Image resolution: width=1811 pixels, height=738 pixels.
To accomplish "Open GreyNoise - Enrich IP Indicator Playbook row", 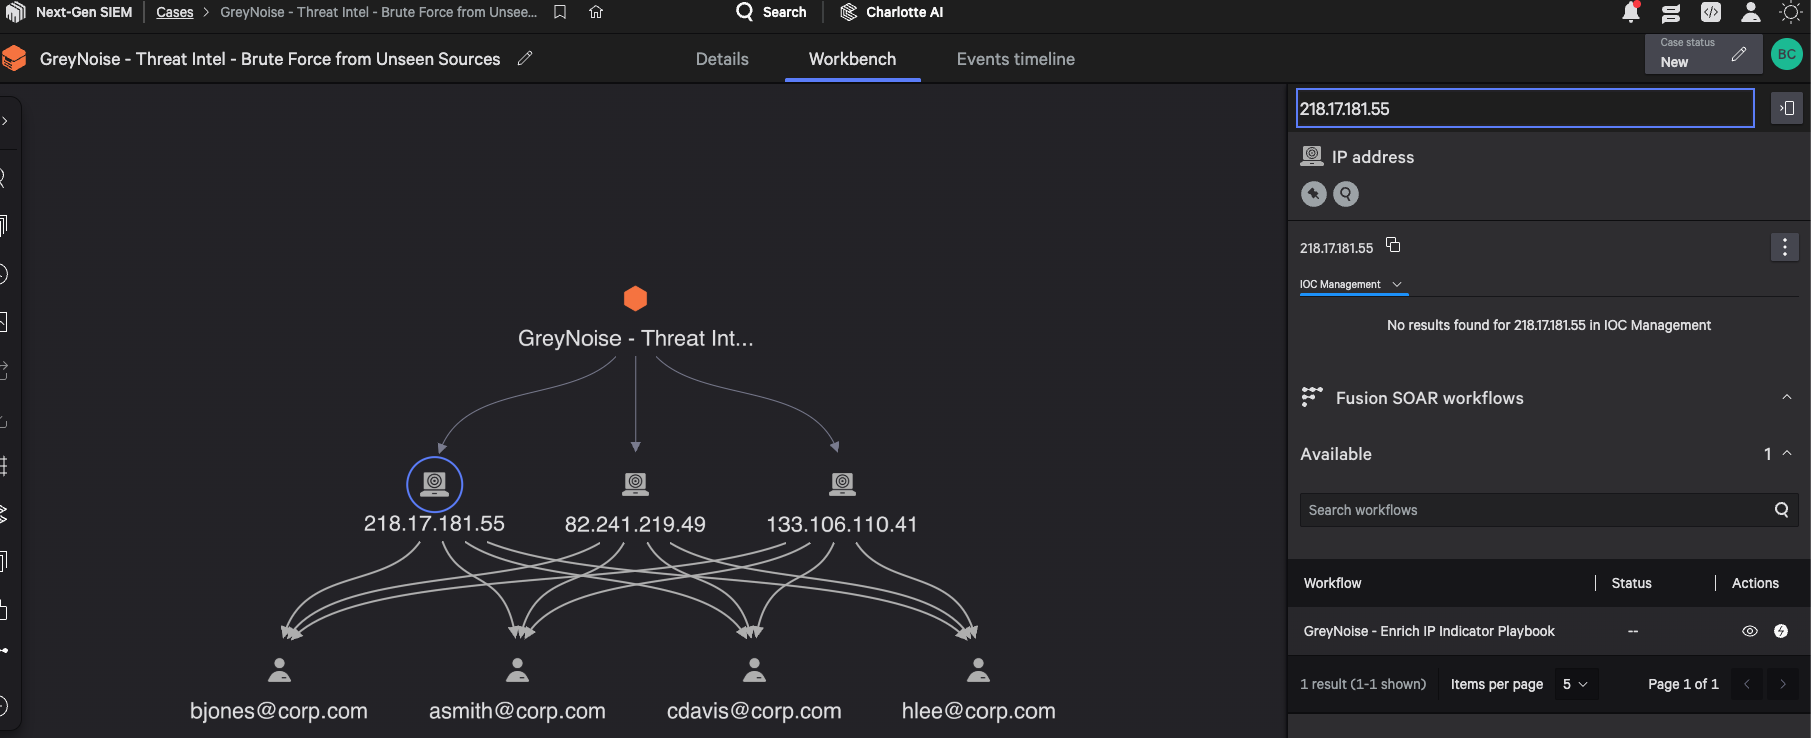I will [1549, 631].
